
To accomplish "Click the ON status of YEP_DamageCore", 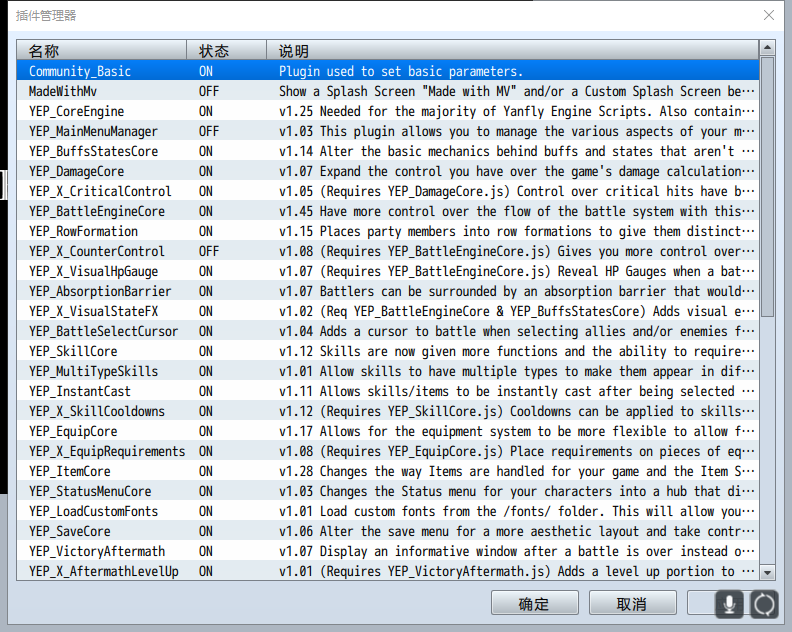I will coord(206,171).
